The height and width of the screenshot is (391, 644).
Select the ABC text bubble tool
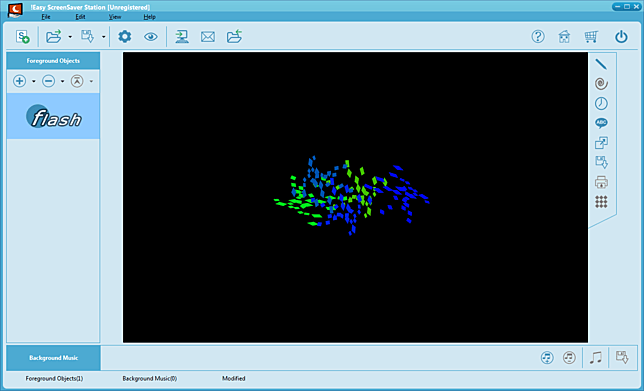[x=601, y=123]
